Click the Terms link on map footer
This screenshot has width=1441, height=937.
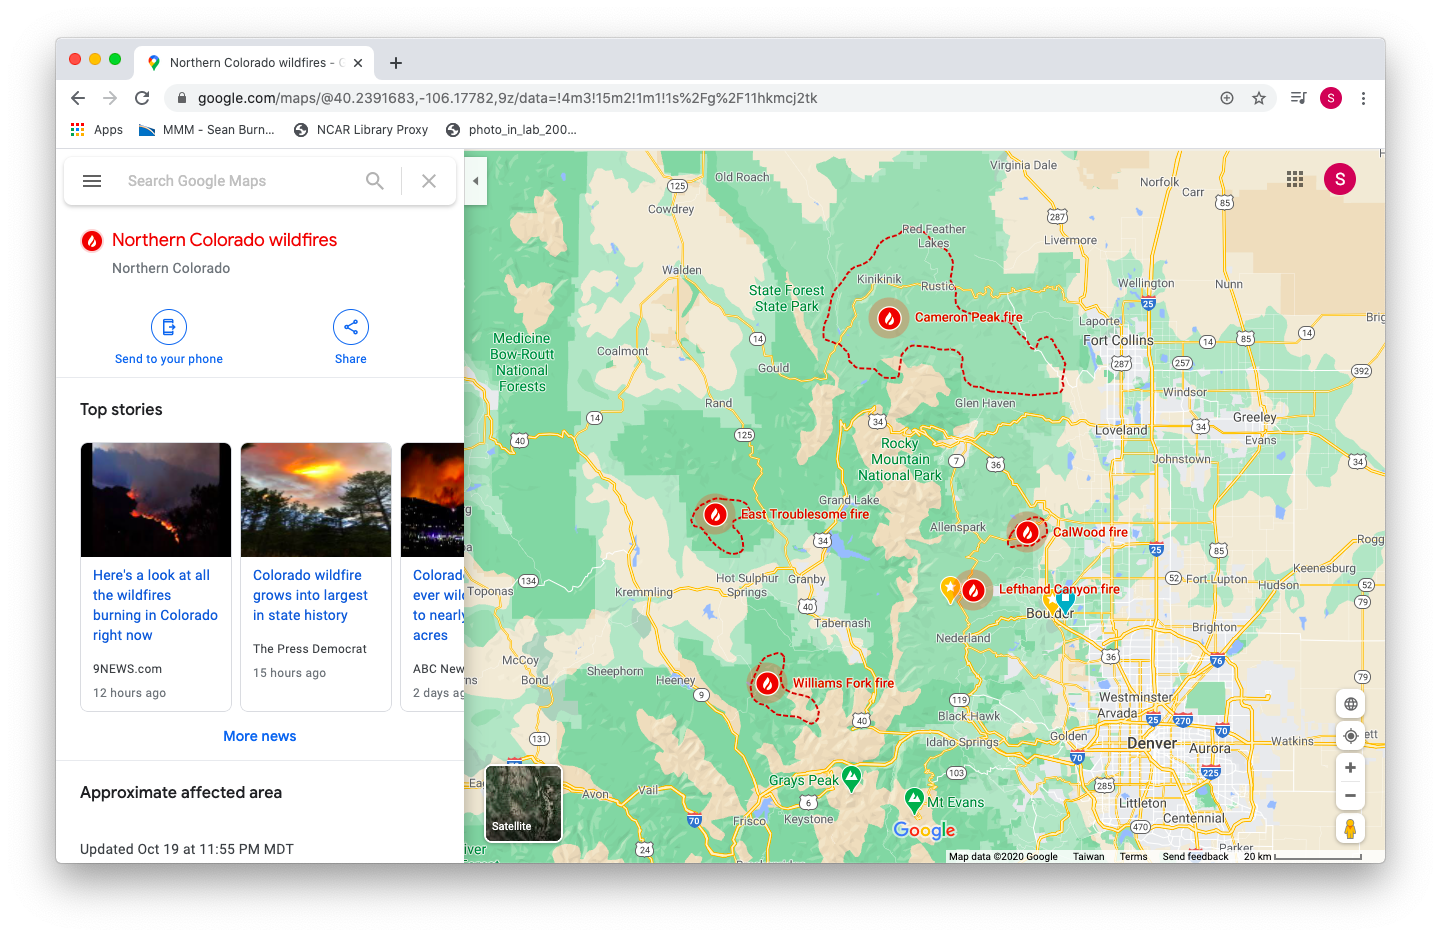[1133, 856]
